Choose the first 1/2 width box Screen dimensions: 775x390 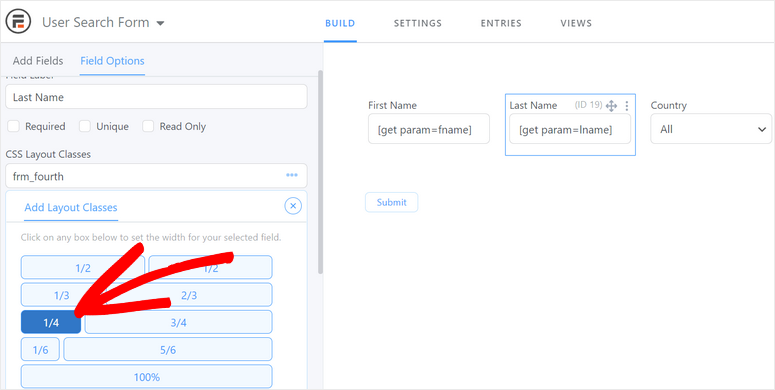83,267
